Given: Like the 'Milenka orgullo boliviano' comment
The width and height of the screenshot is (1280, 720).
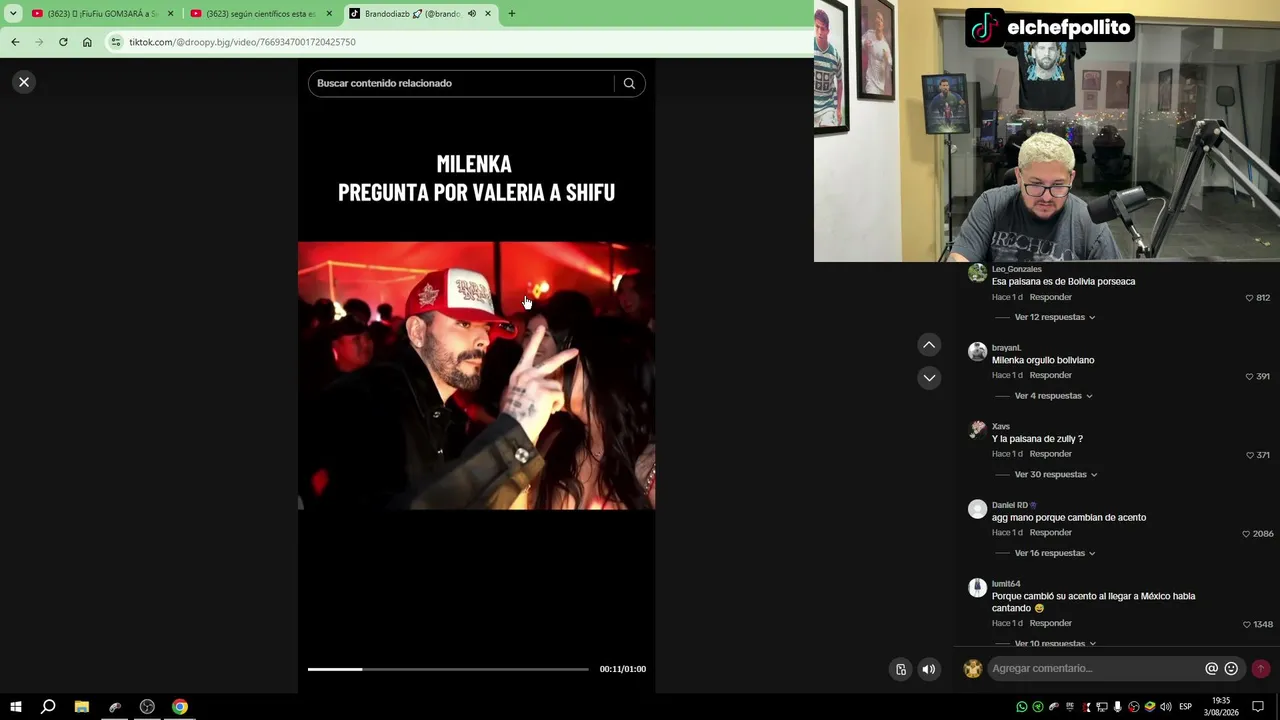Looking at the screenshot, I should (1249, 376).
